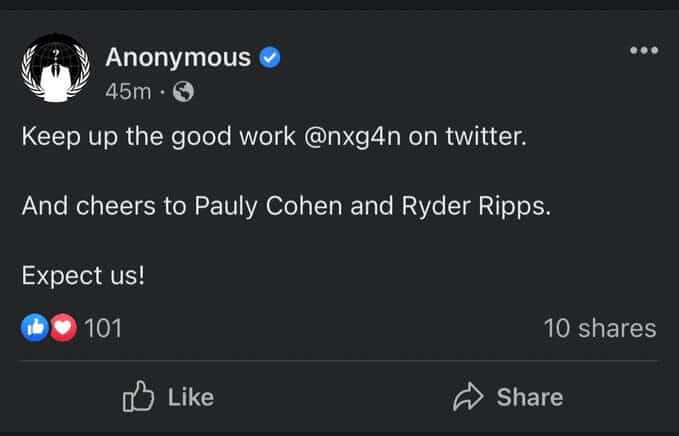Click the @nxg4n mention in post
Image resolution: width=679 pixels, height=436 pixels.
pos(352,137)
